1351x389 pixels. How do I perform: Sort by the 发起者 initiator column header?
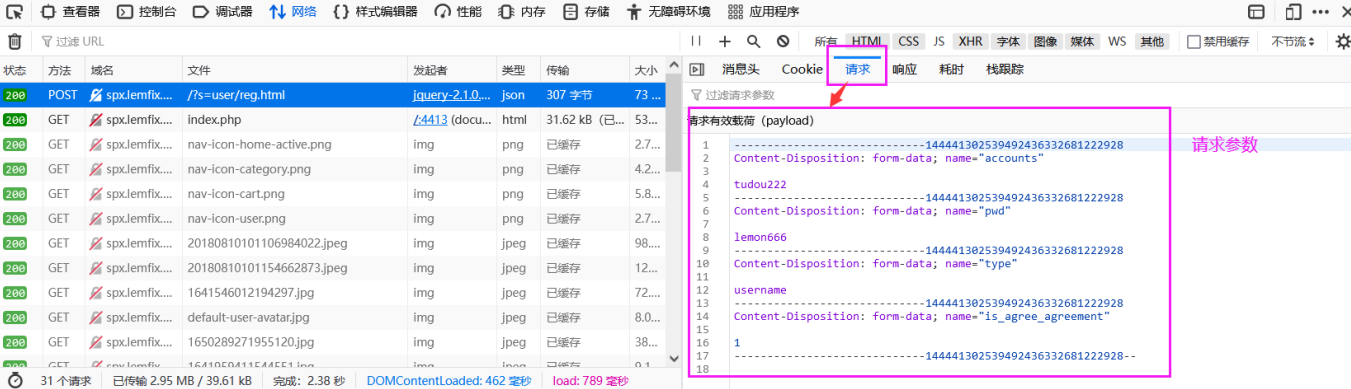click(452, 70)
